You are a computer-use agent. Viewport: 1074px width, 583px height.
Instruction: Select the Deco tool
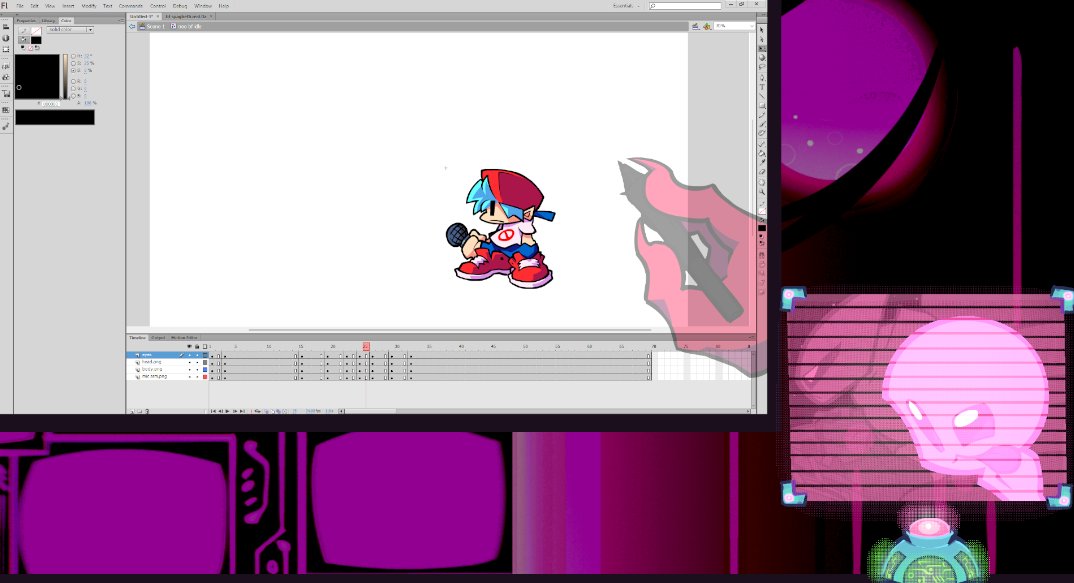[761, 132]
